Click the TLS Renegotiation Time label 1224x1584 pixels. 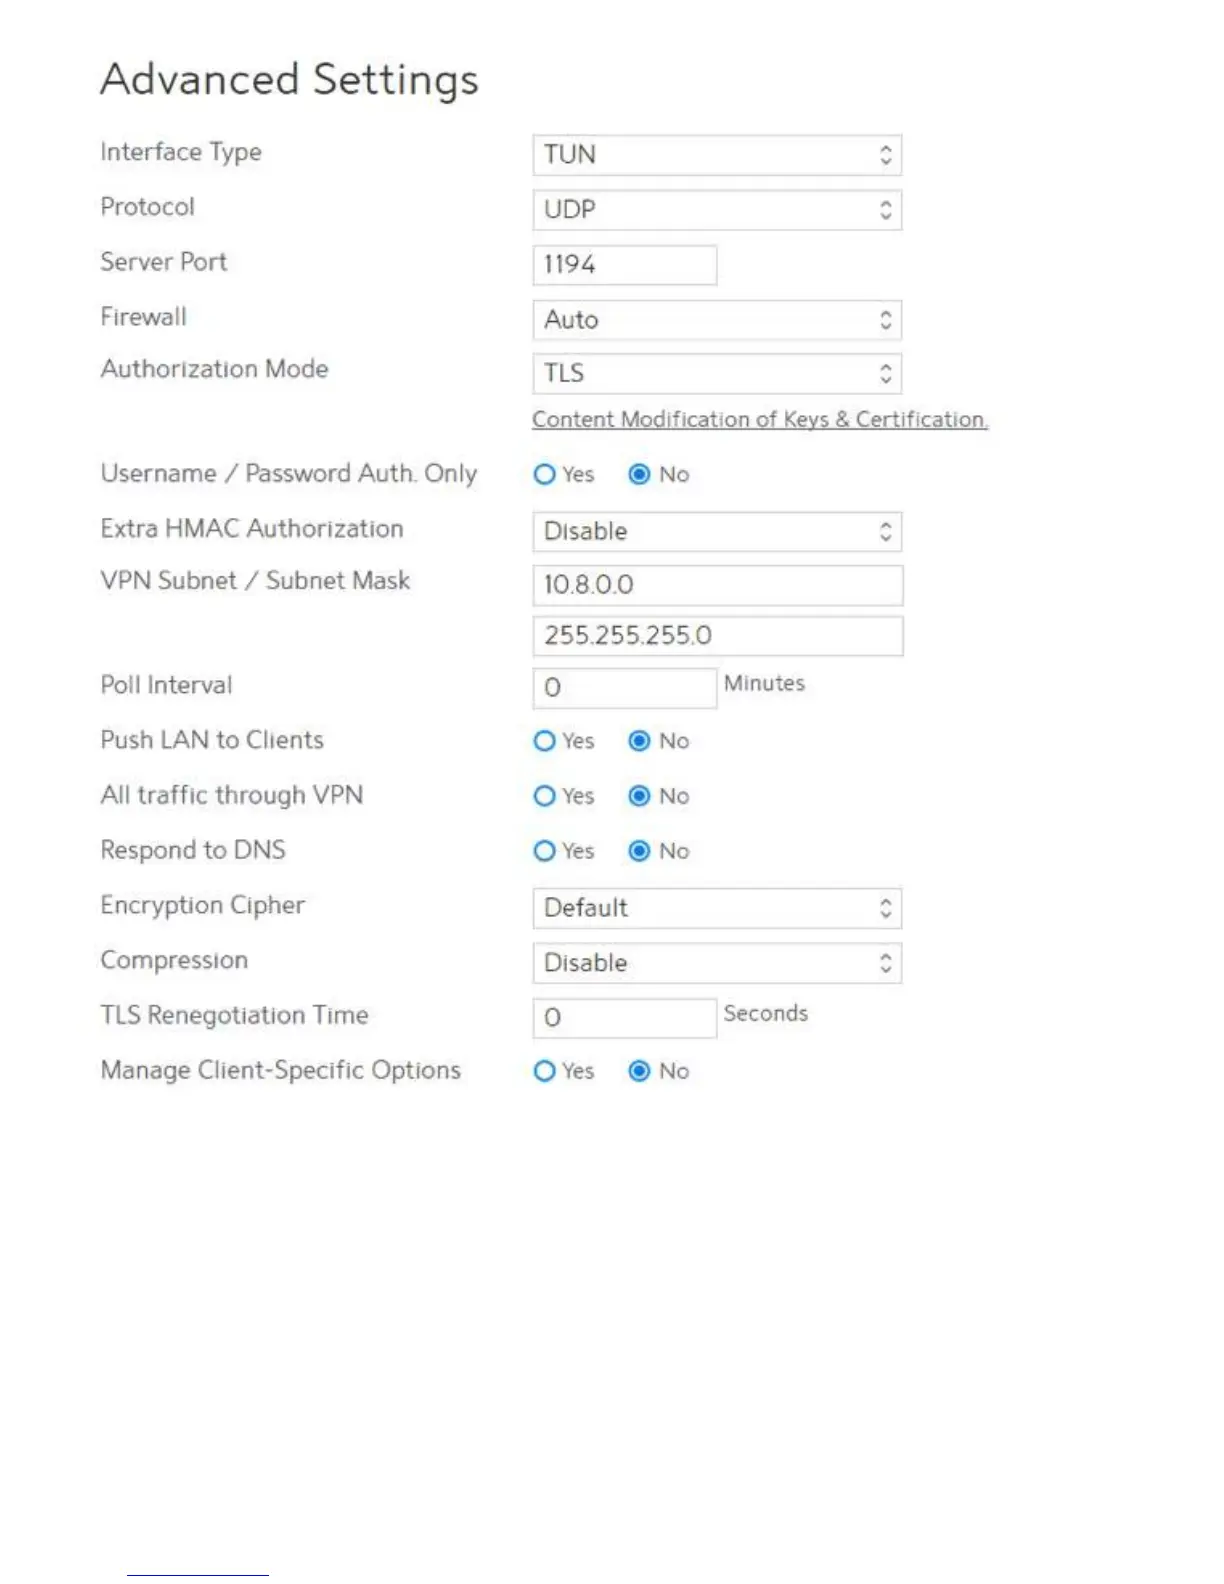(235, 1015)
